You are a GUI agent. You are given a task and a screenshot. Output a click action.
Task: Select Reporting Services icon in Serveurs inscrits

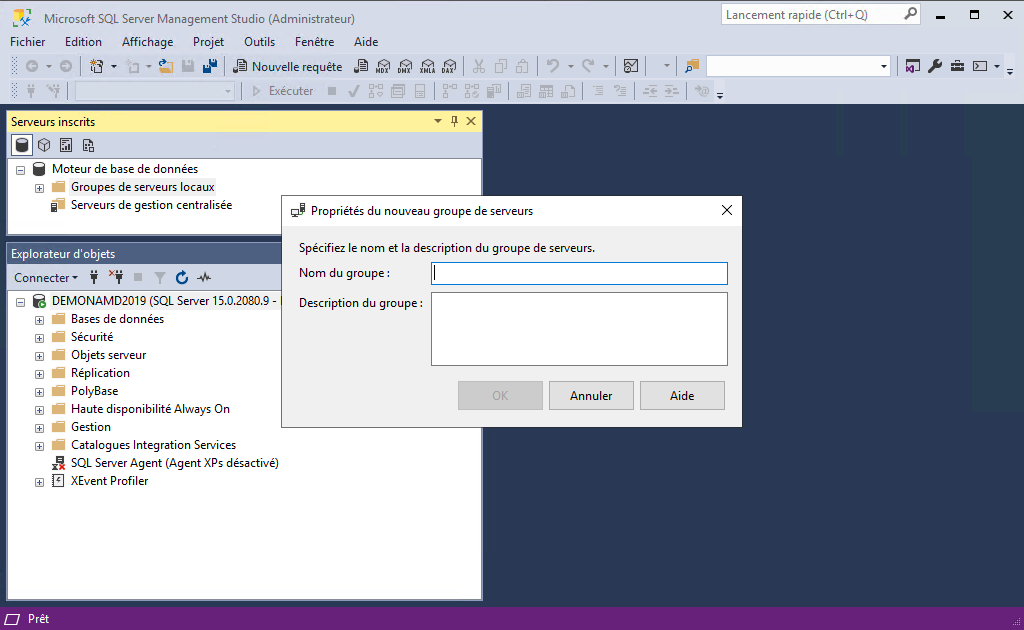[66, 145]
